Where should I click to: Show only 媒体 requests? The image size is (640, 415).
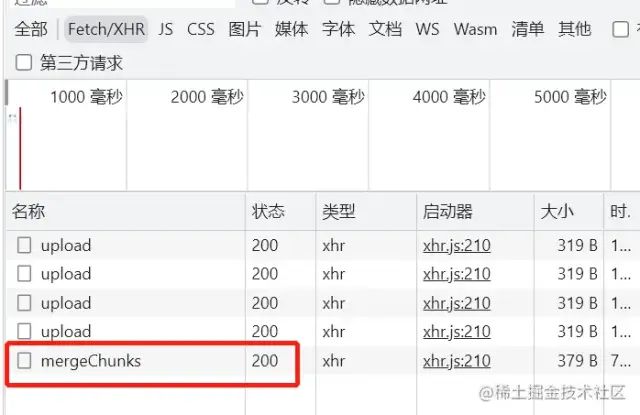pos(291,29)
